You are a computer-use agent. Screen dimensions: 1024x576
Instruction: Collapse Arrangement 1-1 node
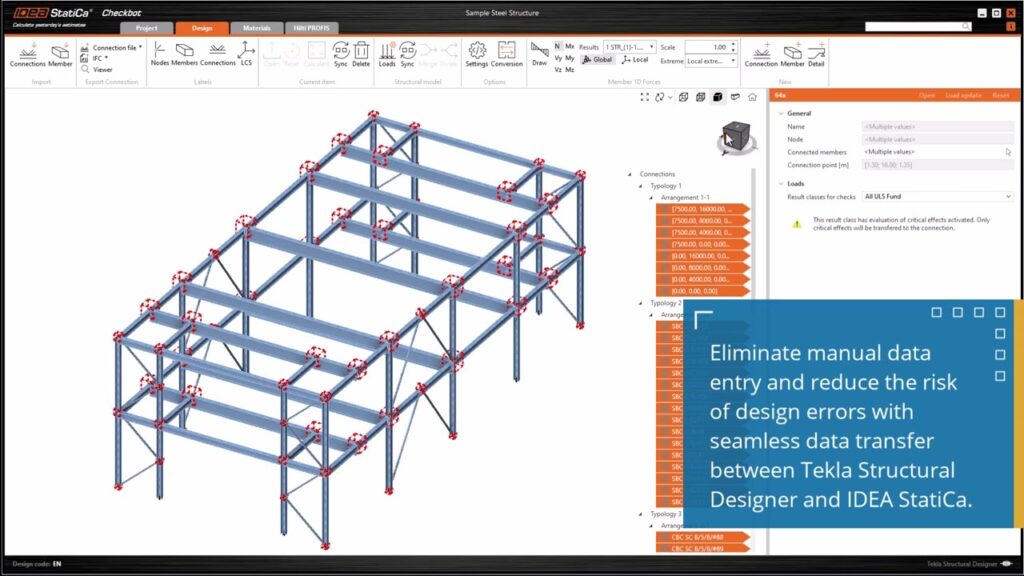pyautogui.click(x=651, y=198)
